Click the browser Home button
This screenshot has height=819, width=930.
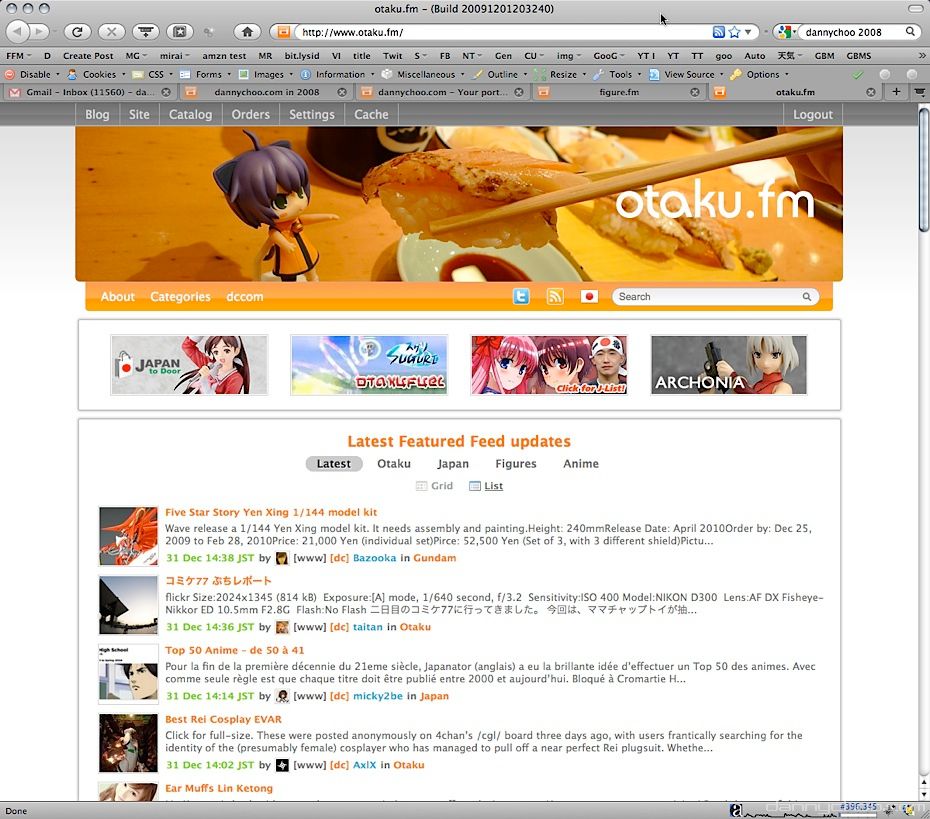(x=248, y=32)
